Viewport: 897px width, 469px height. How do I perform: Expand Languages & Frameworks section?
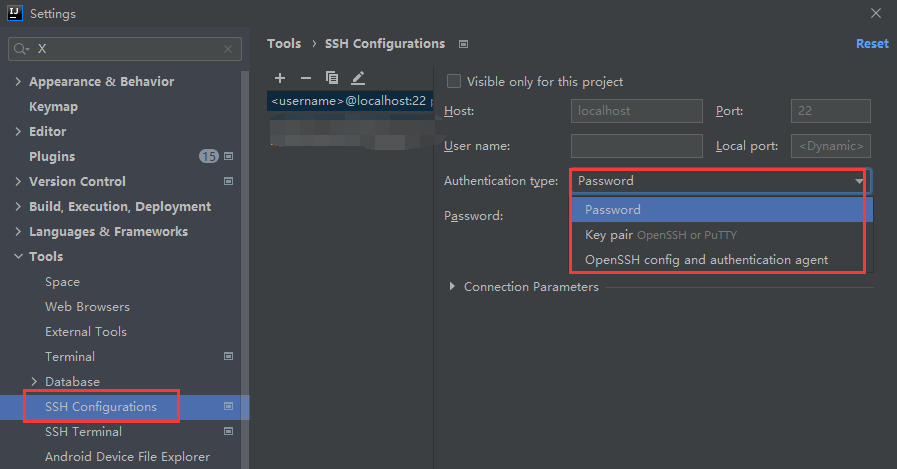pos(18,231)
